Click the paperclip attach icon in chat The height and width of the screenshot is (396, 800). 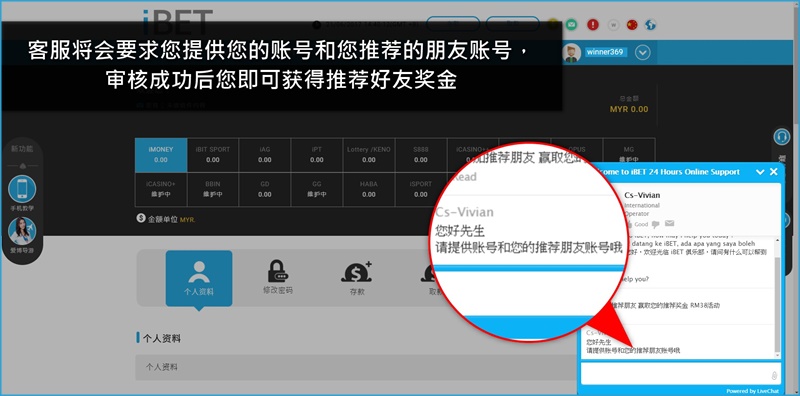click(774, 376)
